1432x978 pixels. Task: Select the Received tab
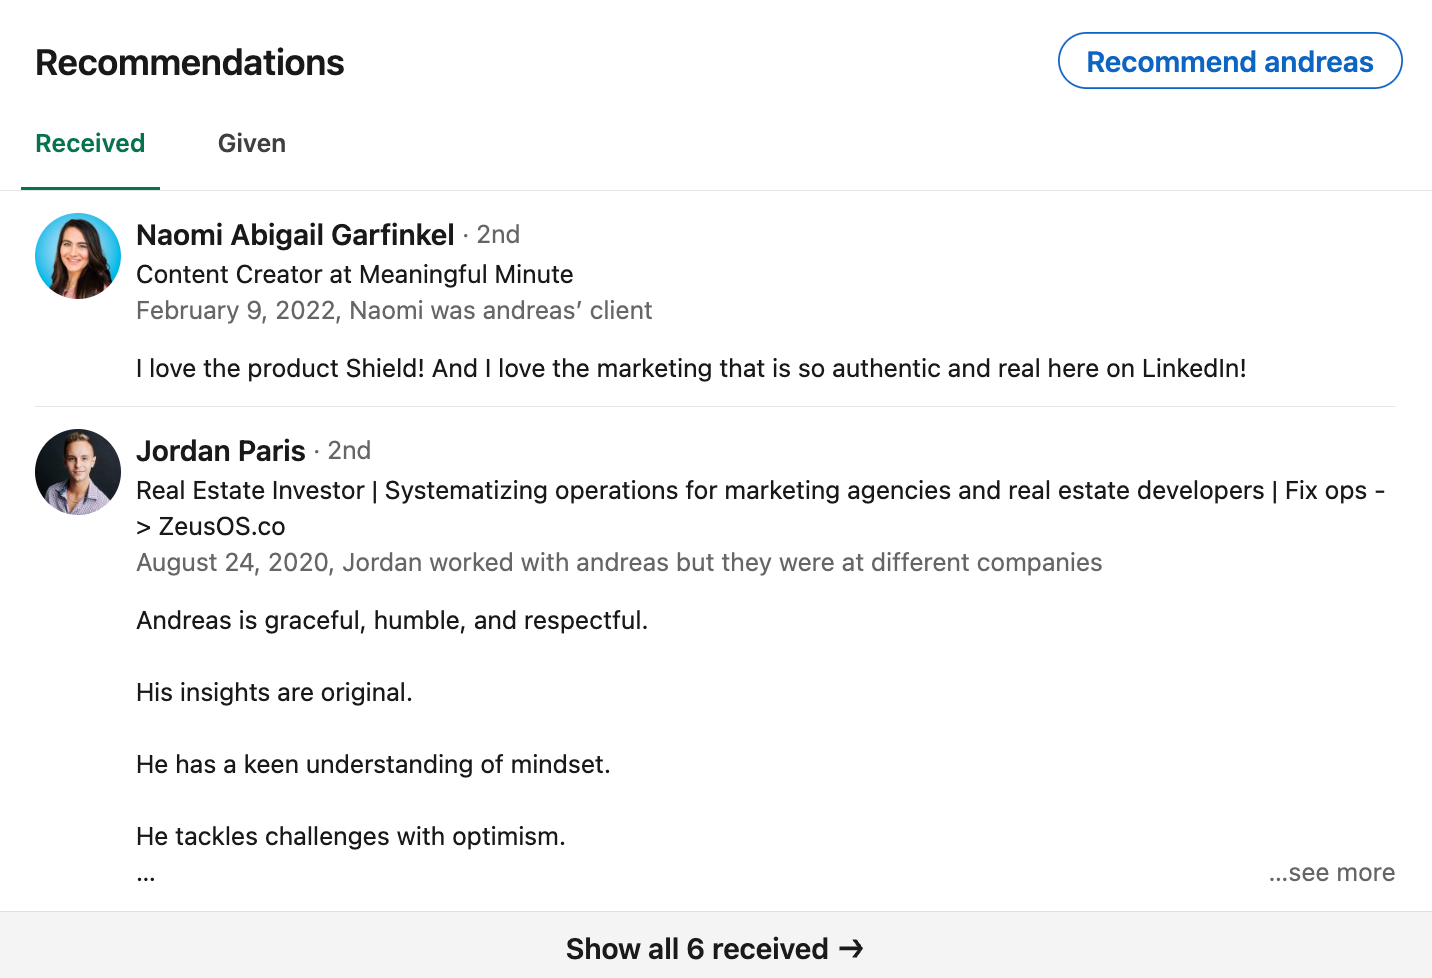click(90, 144)
